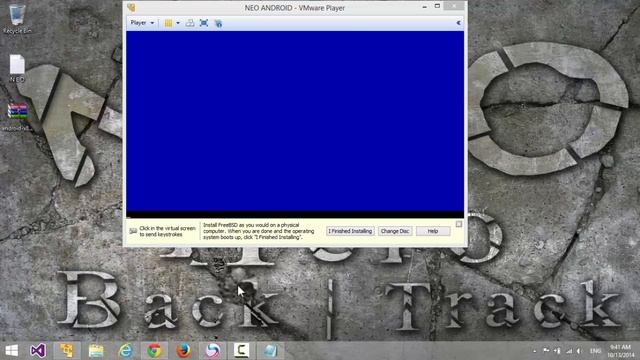Open Visual Studio from the taskbar
Viewport: 640px width, 360px height.
(38, 351)
